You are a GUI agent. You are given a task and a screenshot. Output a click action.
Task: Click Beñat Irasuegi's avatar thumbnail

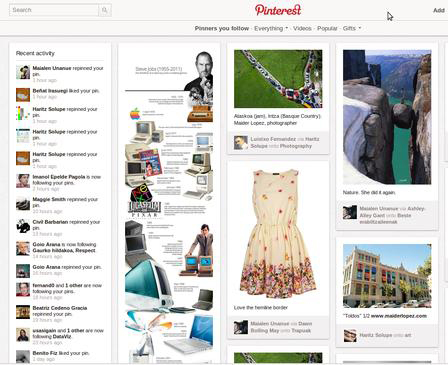click(x=23, y=95)
